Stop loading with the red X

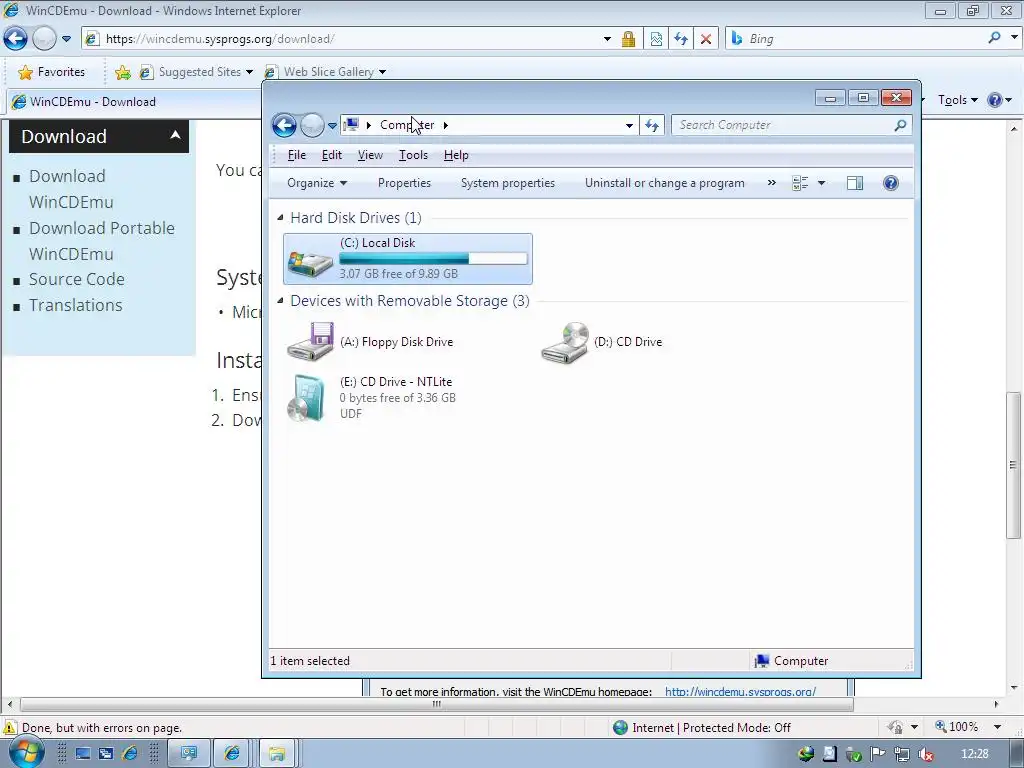(706, 39)
